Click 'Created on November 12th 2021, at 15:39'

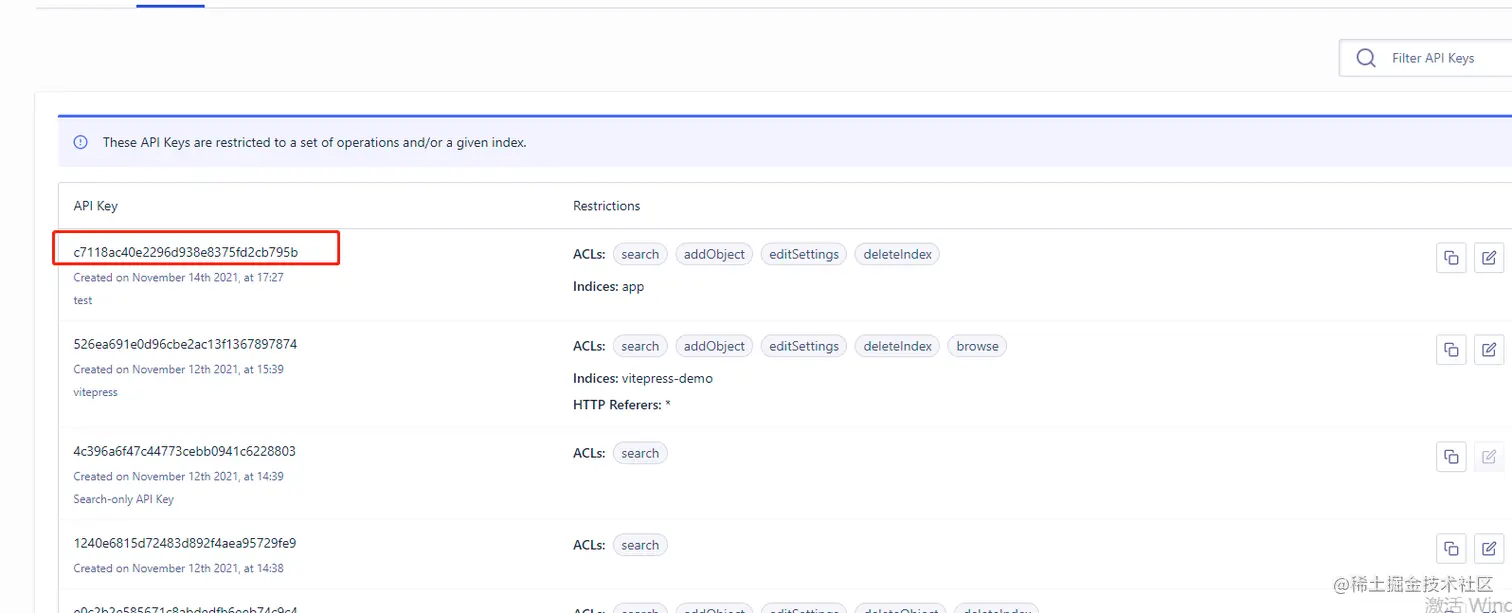(x=178, y=370)
